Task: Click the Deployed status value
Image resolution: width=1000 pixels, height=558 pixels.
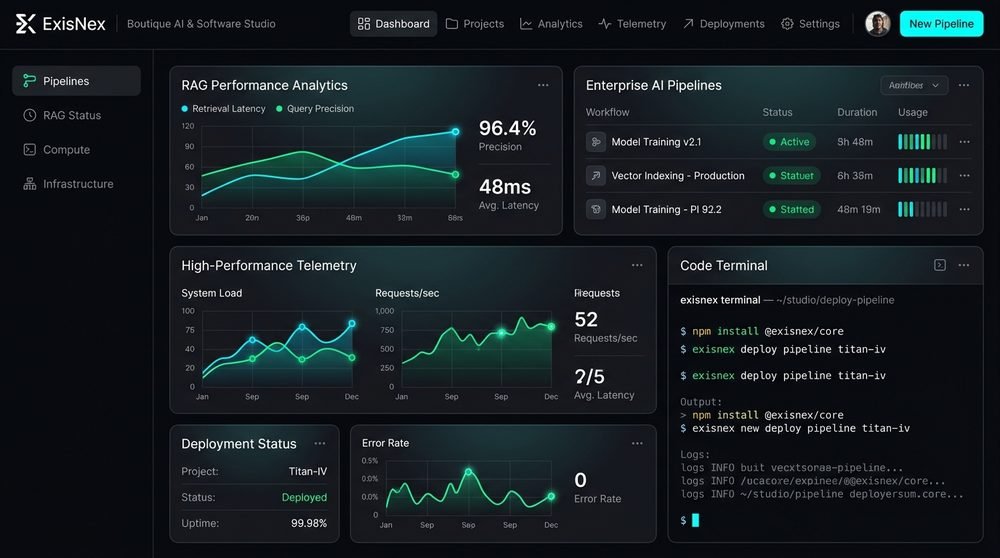Action: 304,497
